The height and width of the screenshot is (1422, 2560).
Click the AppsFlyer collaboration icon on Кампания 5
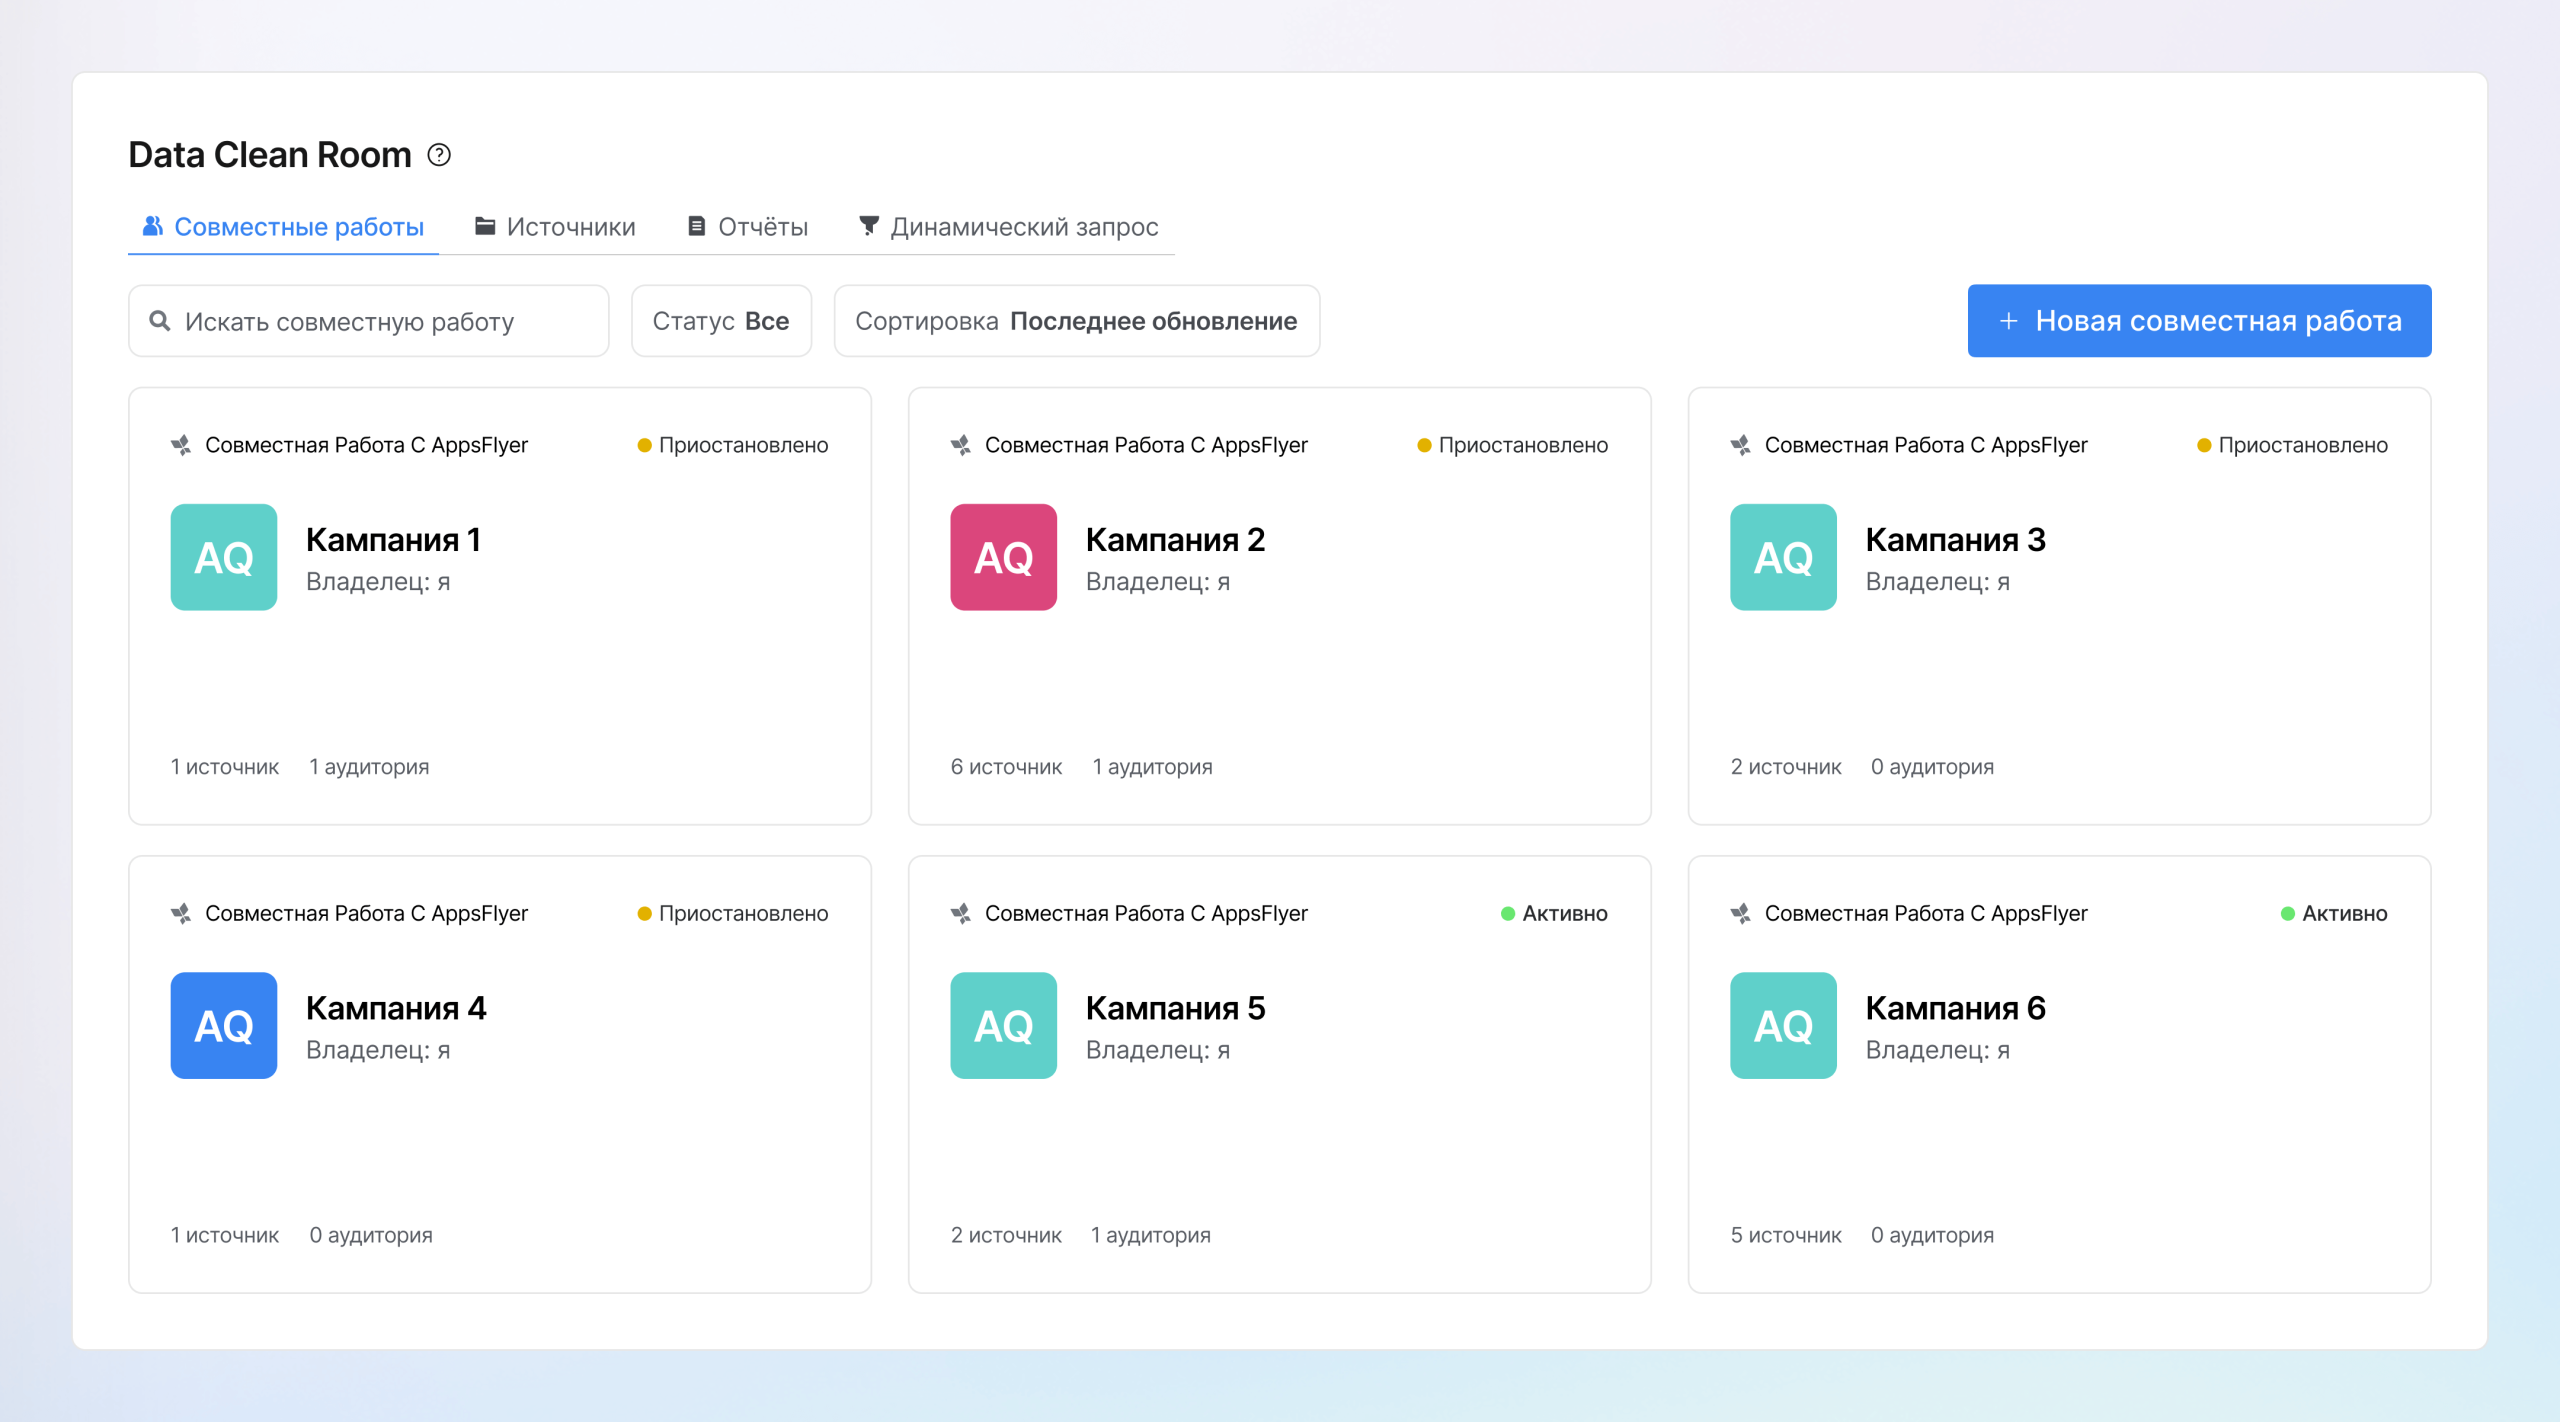pos(962,912)
